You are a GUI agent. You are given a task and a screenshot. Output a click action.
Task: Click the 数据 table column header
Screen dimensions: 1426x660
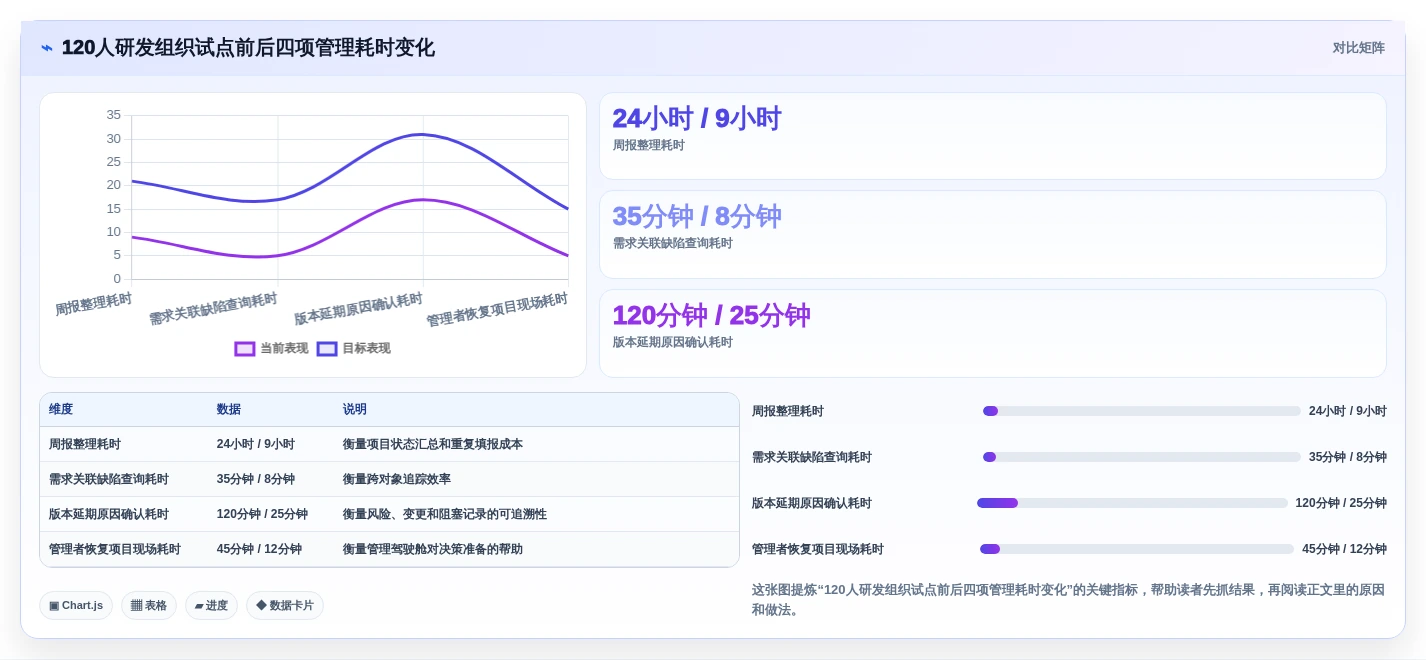click(229, 409)
